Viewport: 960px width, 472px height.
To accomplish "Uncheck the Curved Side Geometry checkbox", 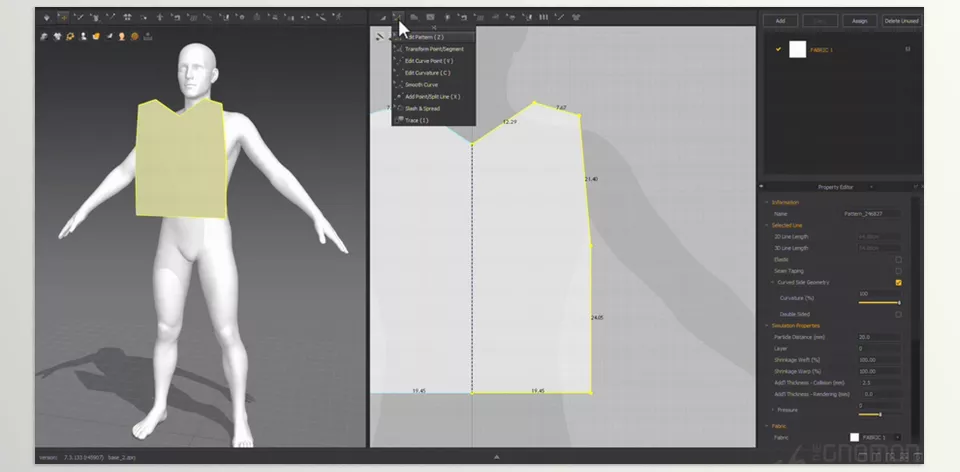I will (898, 282).
